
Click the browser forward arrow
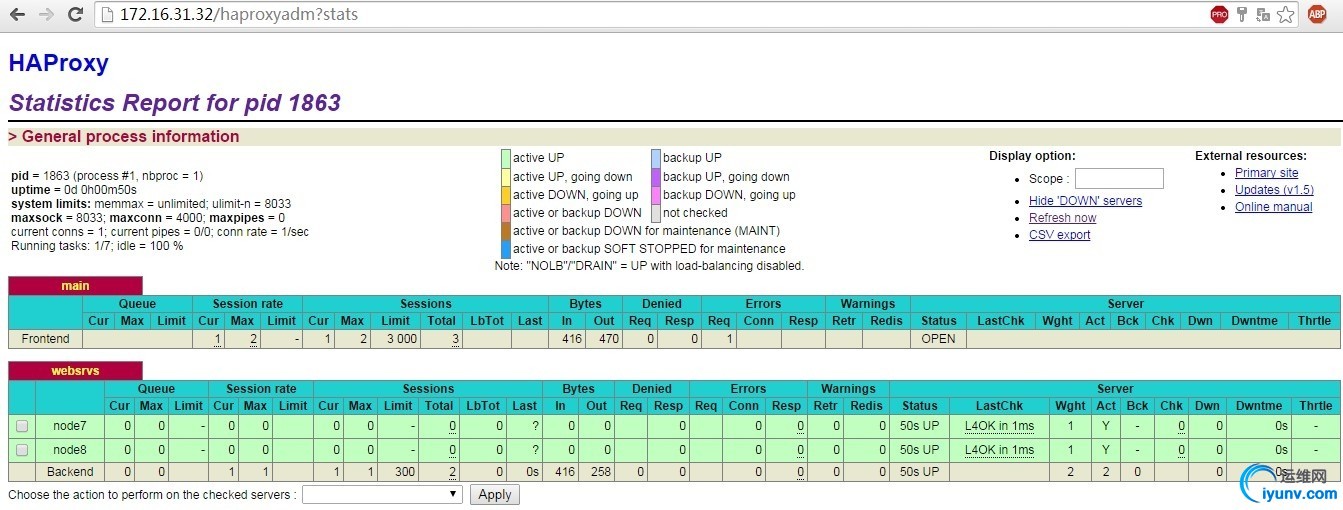[46, 15]
